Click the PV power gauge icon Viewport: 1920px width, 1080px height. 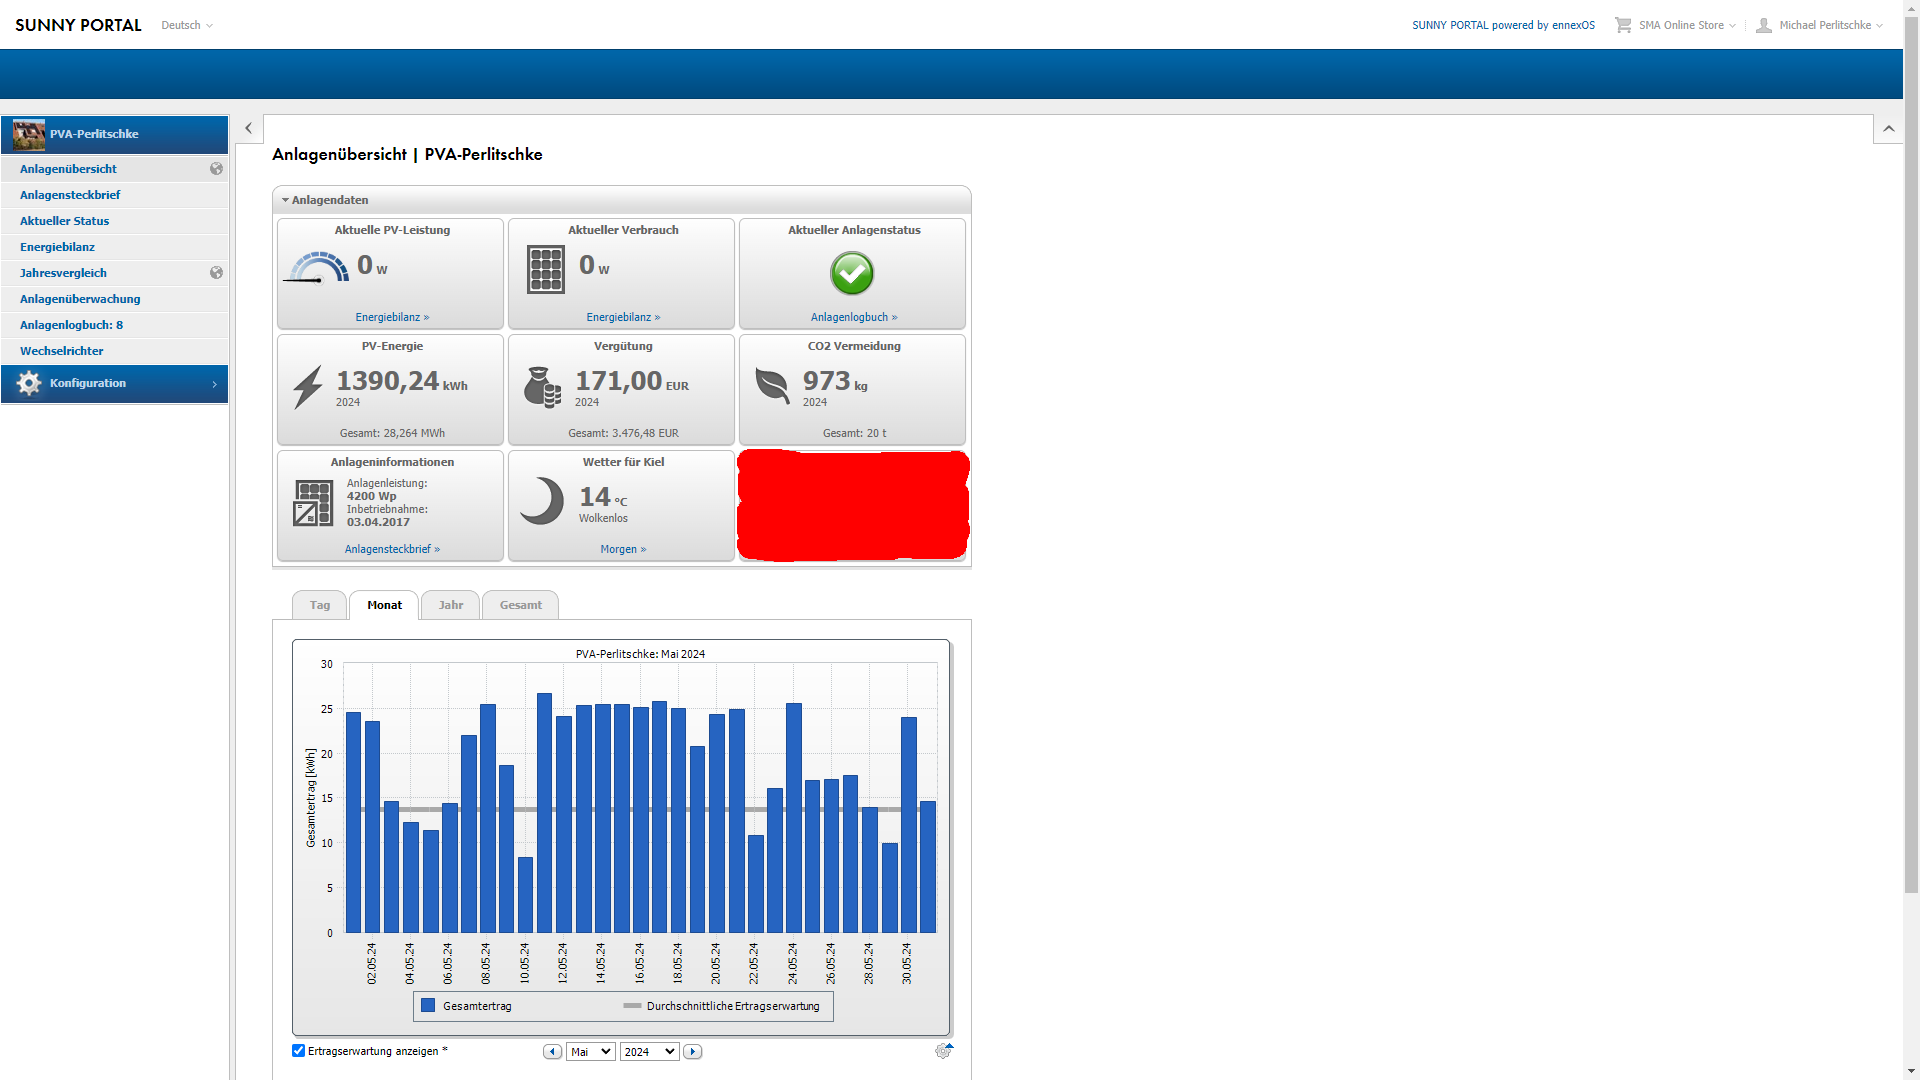(317, 268)
